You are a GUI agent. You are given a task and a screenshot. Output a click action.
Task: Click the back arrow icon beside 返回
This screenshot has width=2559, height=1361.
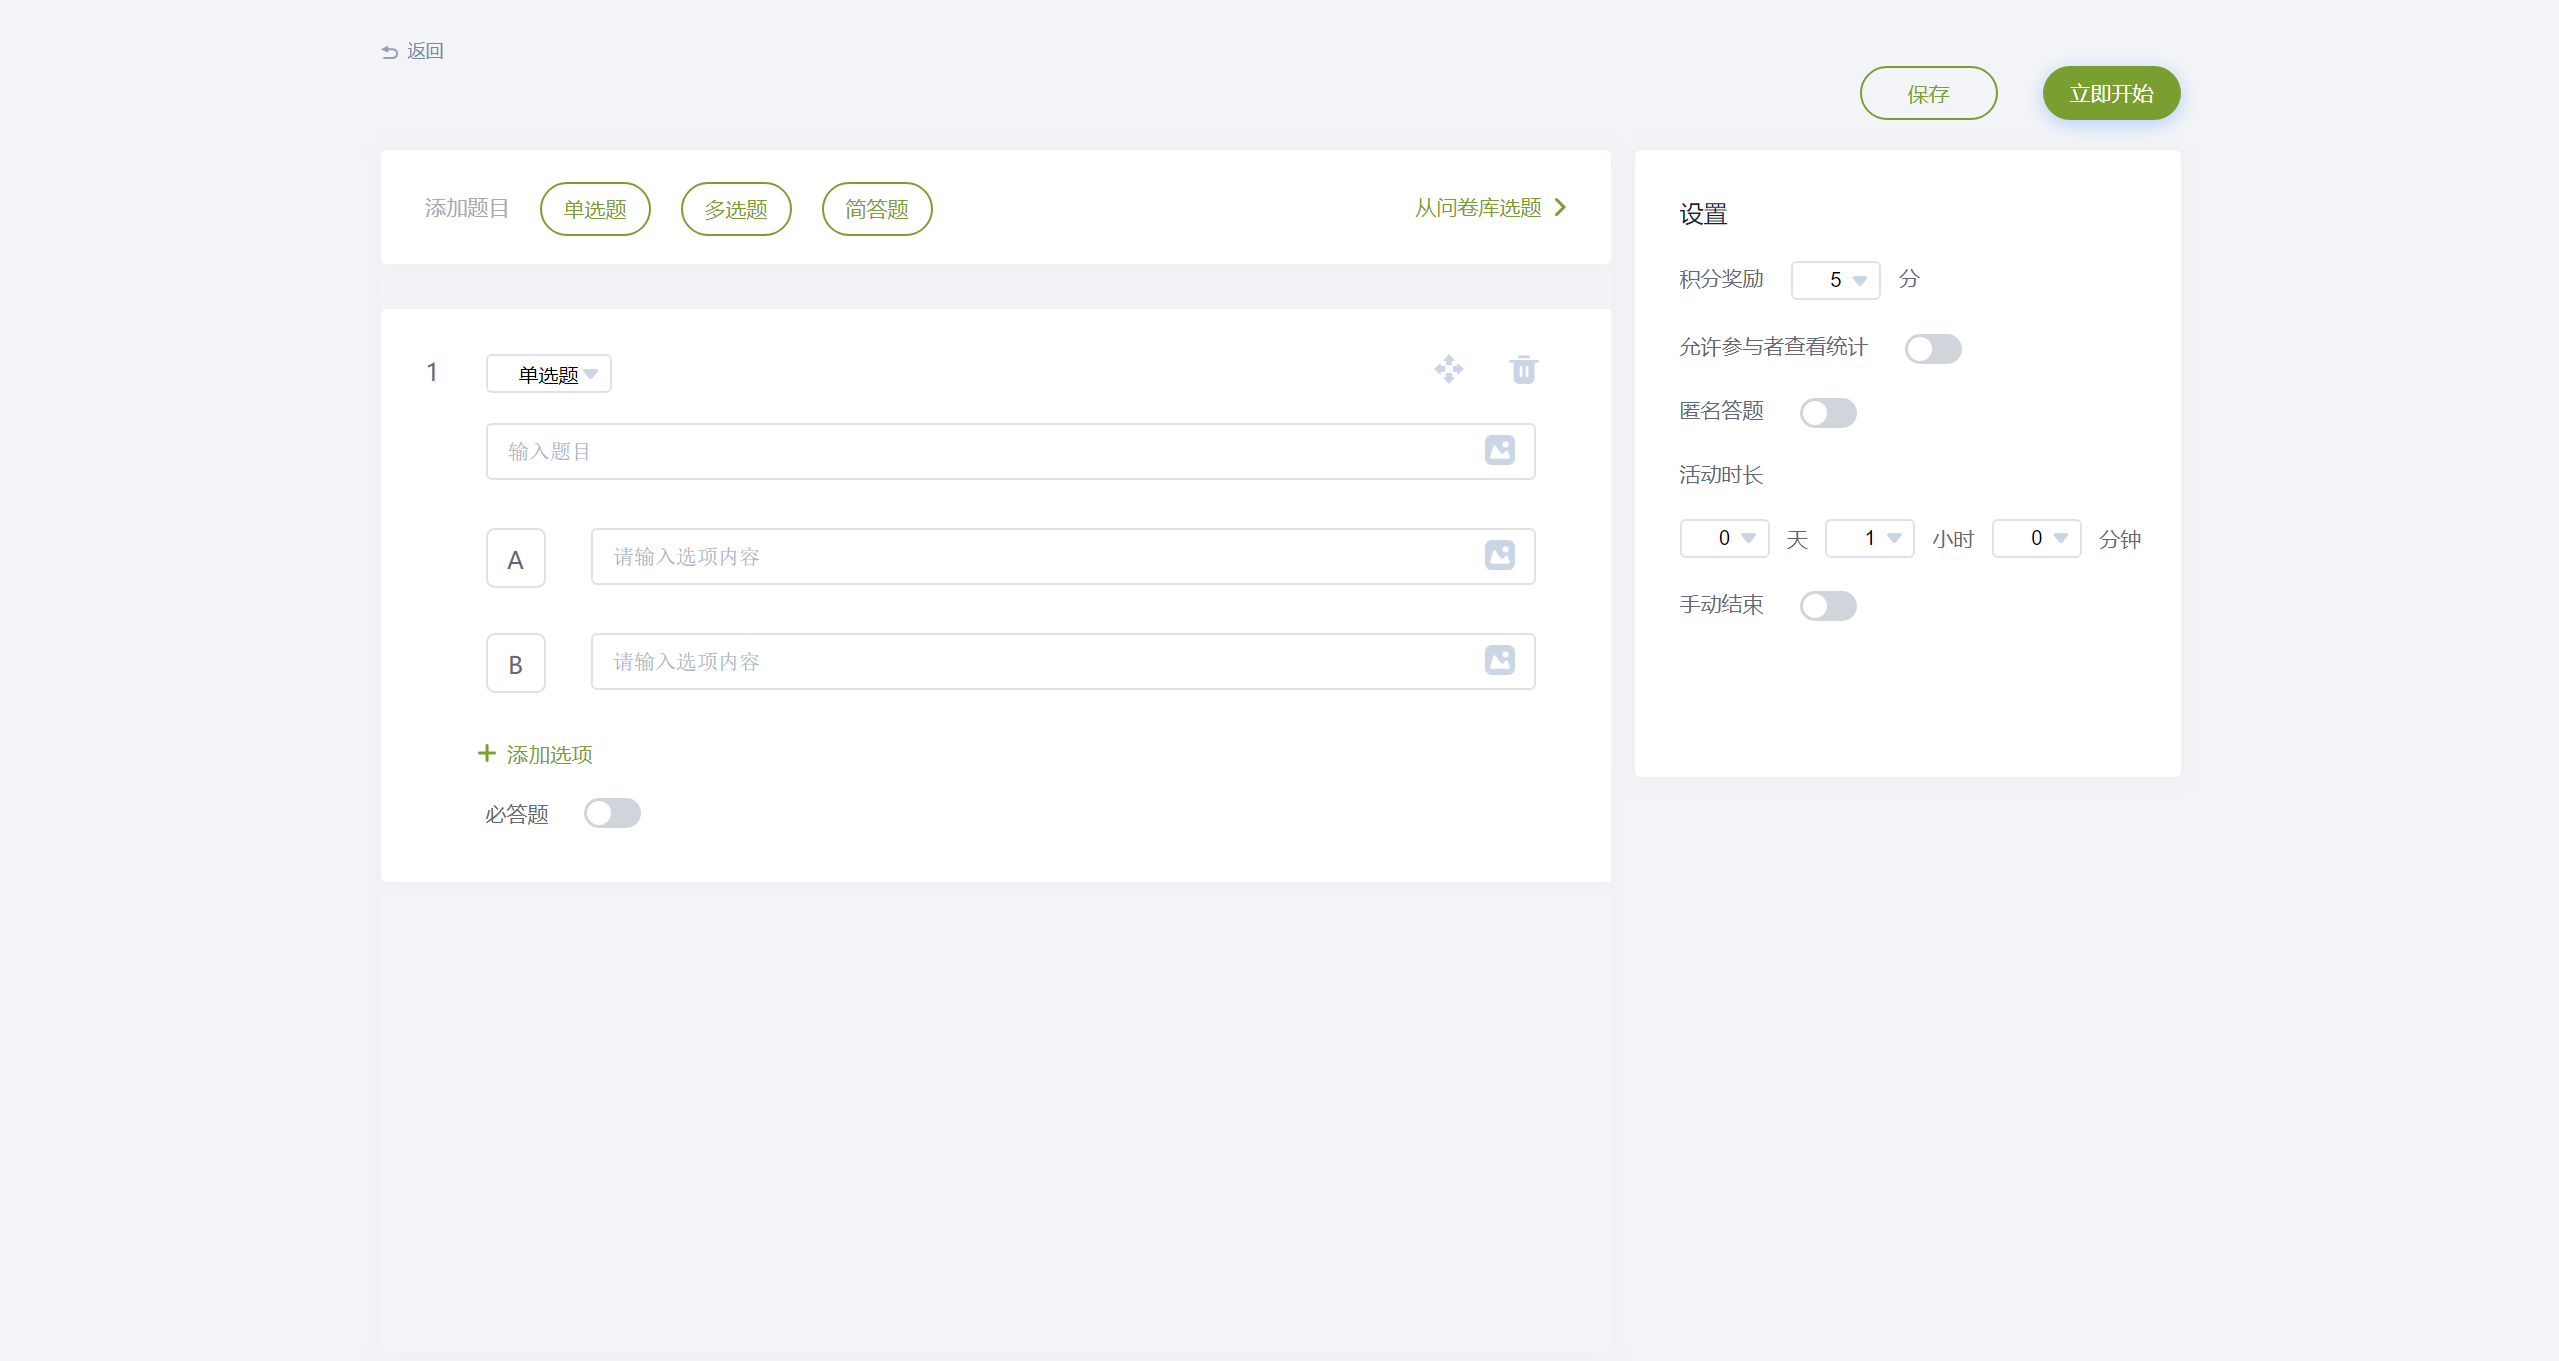coord(390,52)
